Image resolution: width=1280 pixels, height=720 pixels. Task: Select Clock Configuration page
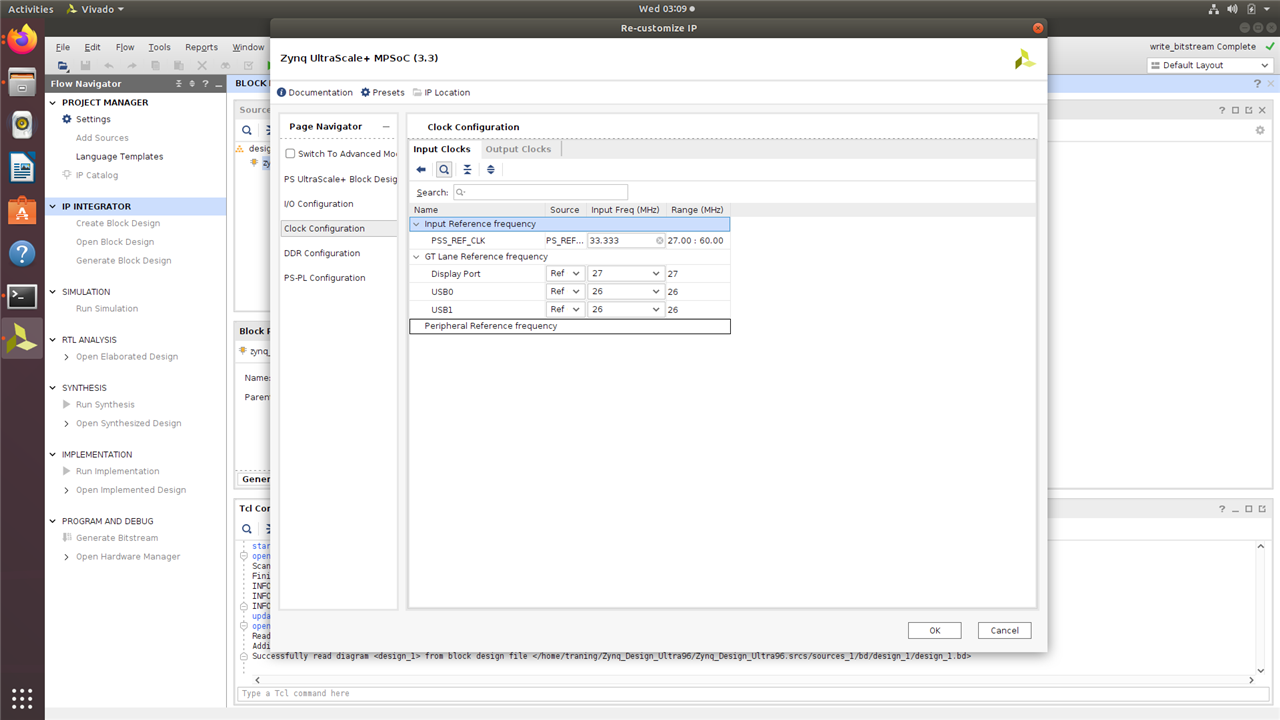(x=339, y=229)
